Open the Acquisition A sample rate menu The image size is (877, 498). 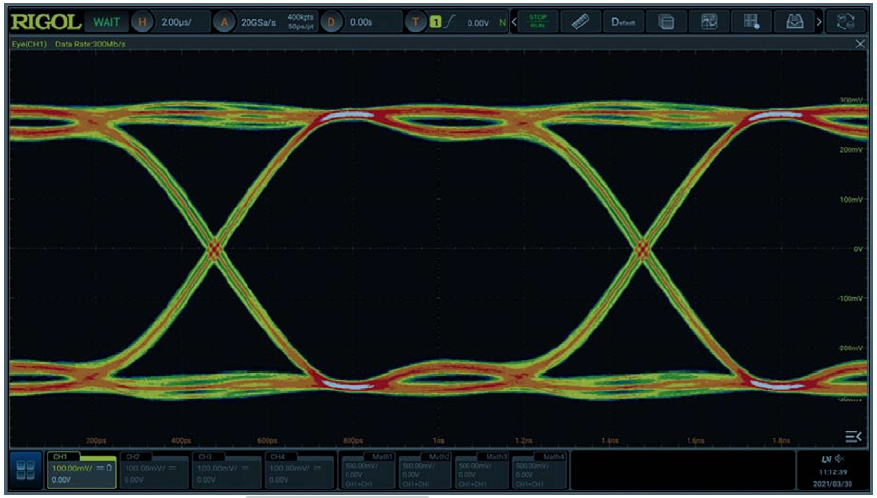tap(225, 21)
